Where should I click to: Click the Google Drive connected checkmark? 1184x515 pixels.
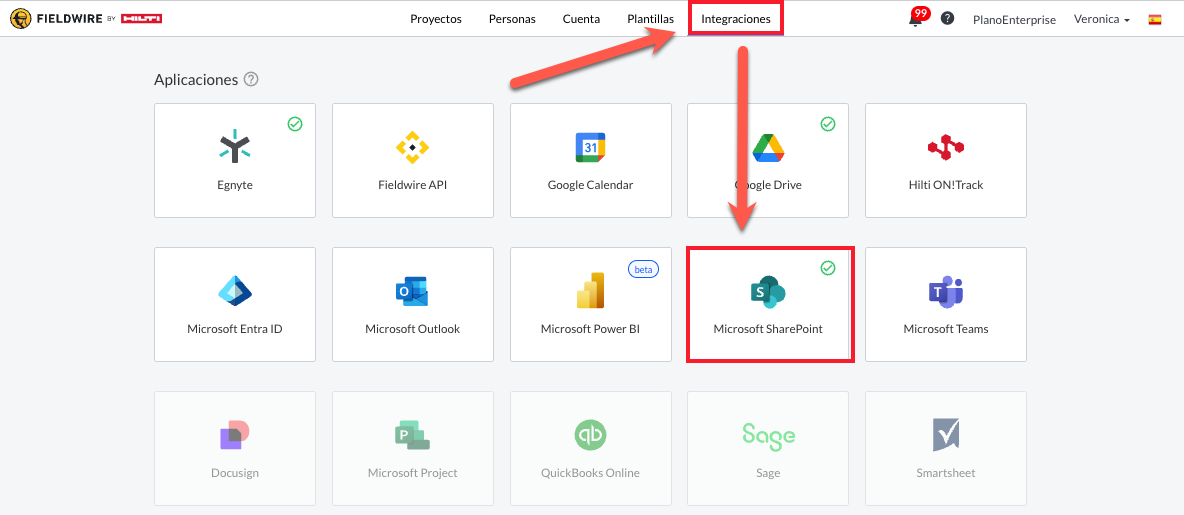point(828,124)
